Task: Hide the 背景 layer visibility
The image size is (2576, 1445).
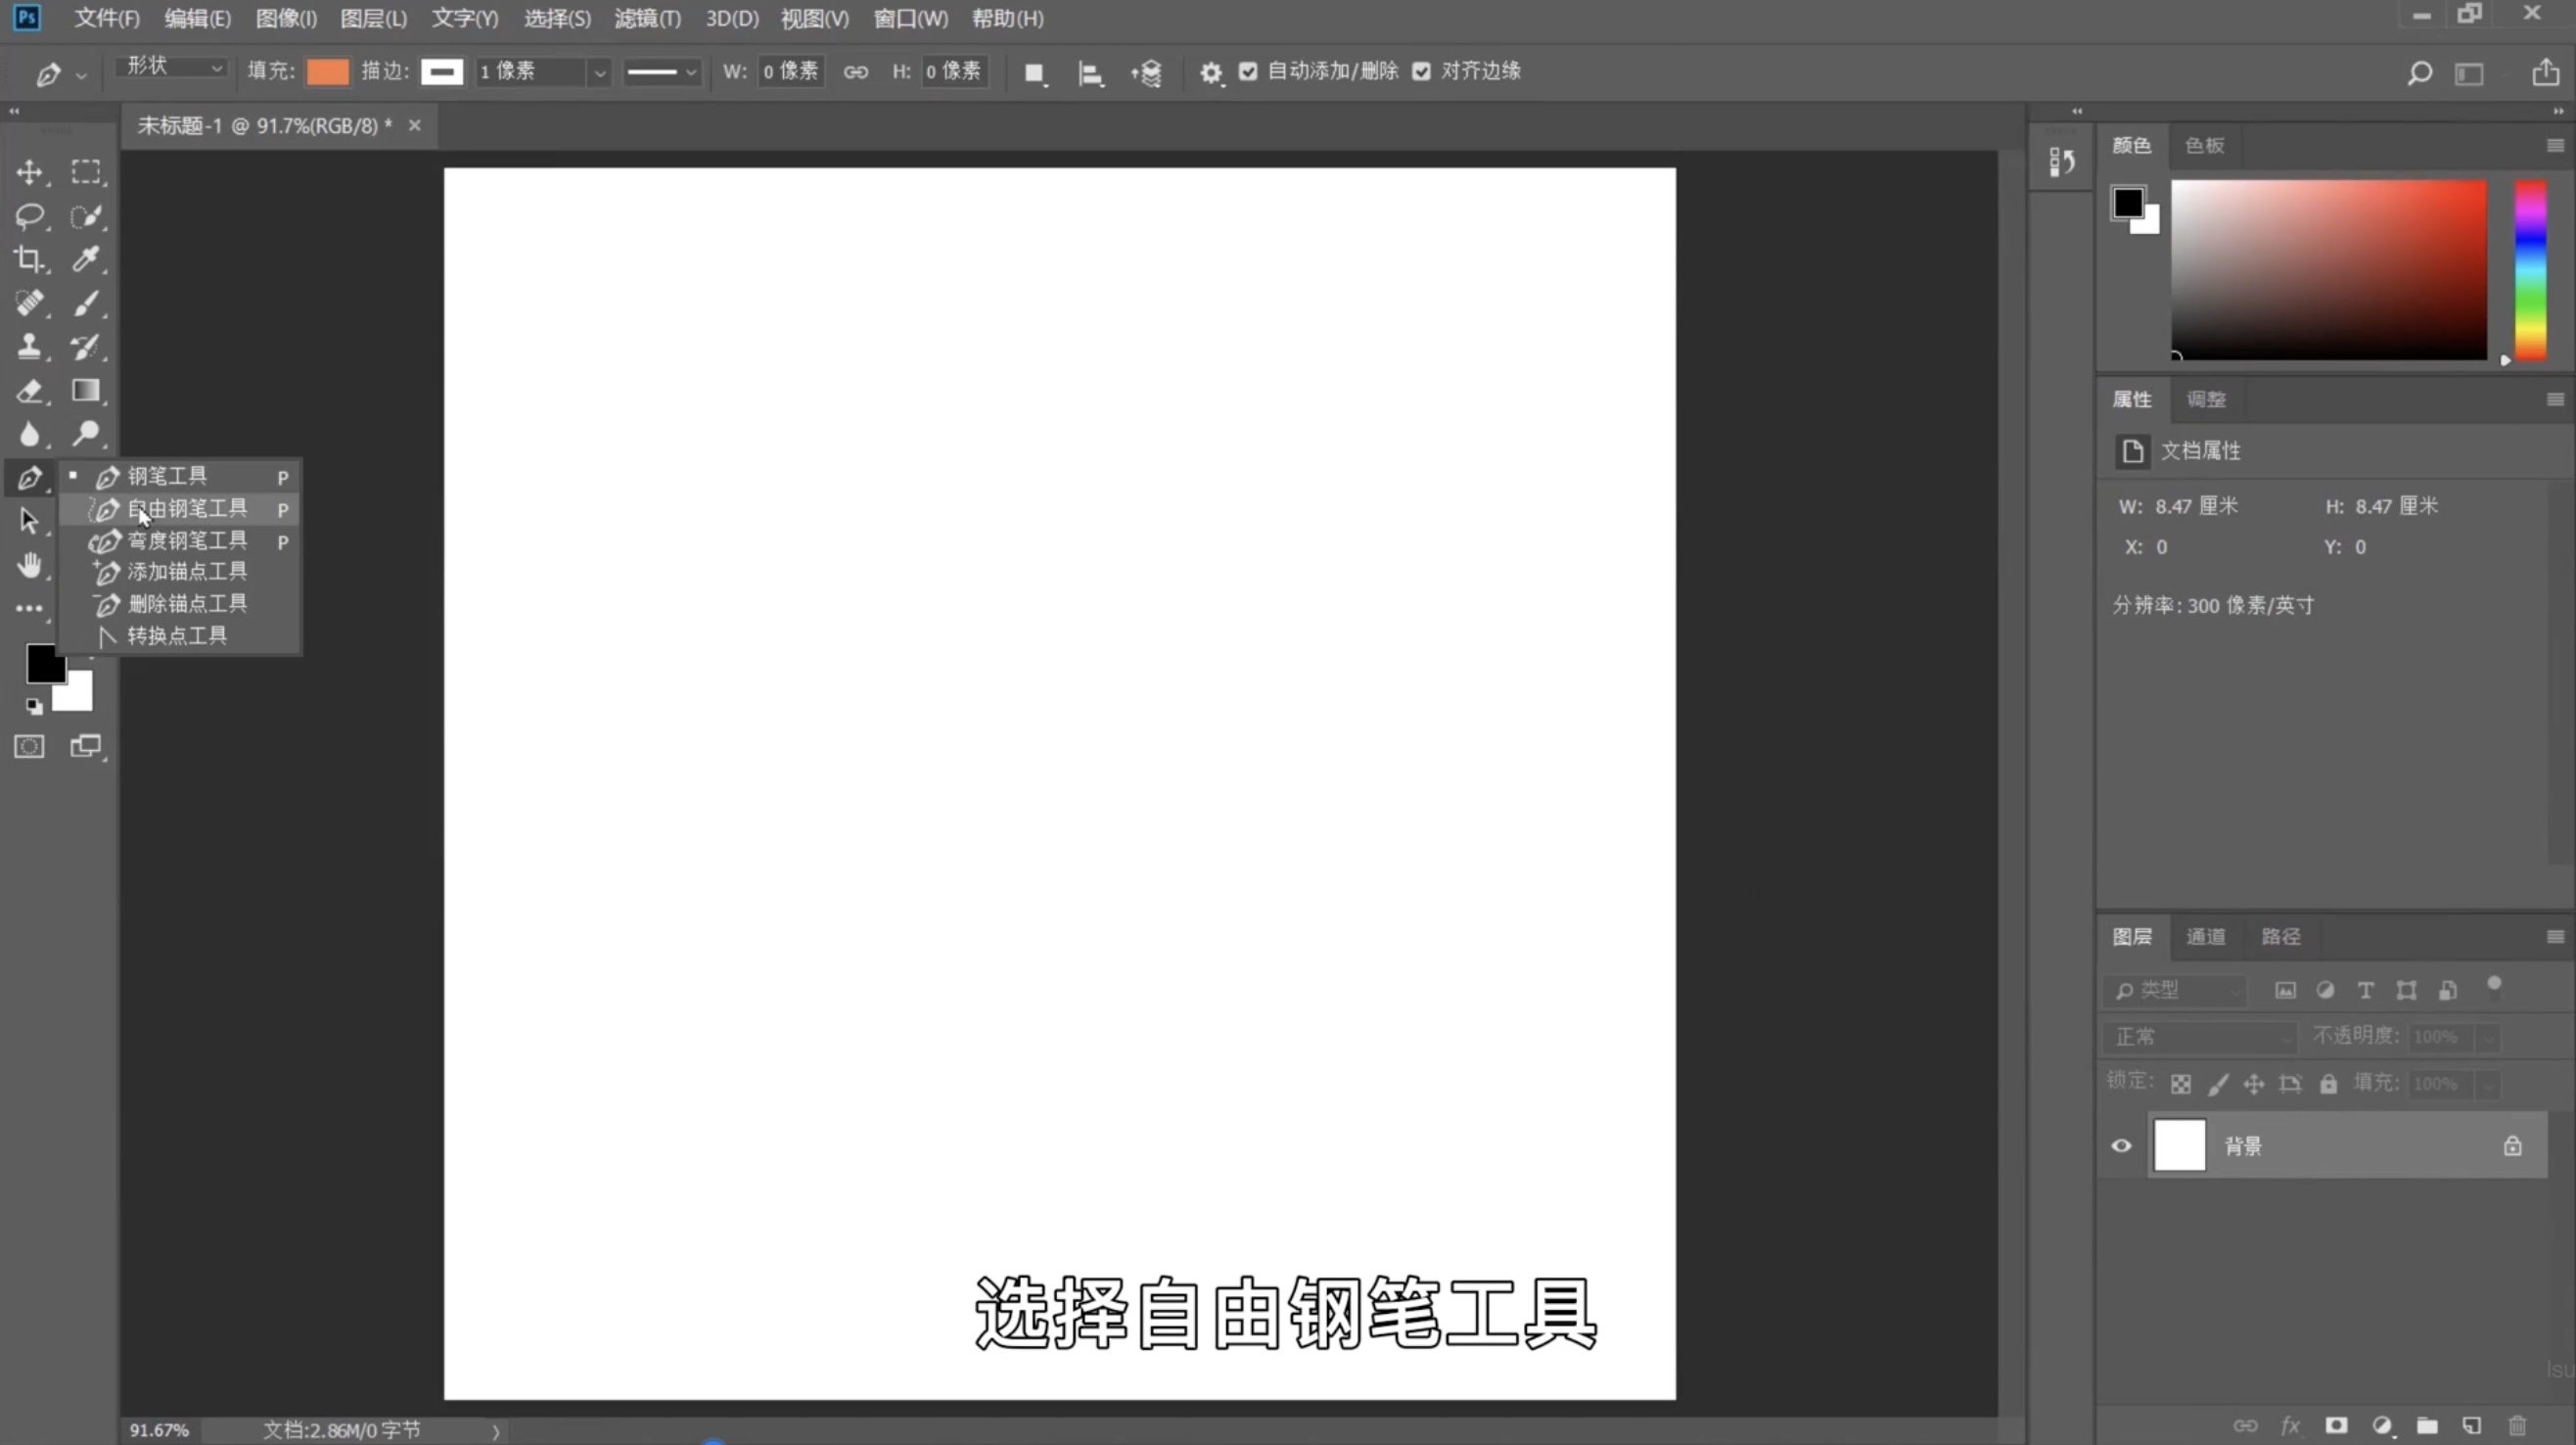Action: [2121, 1146]
